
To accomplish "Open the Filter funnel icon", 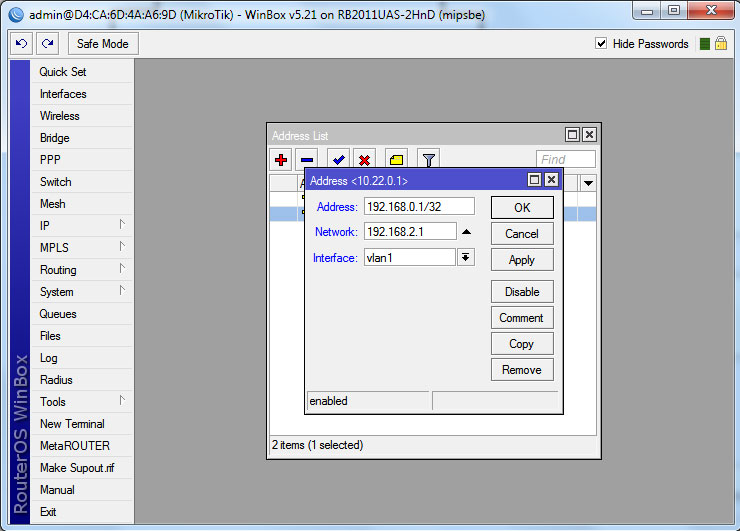I will (428, 160).
